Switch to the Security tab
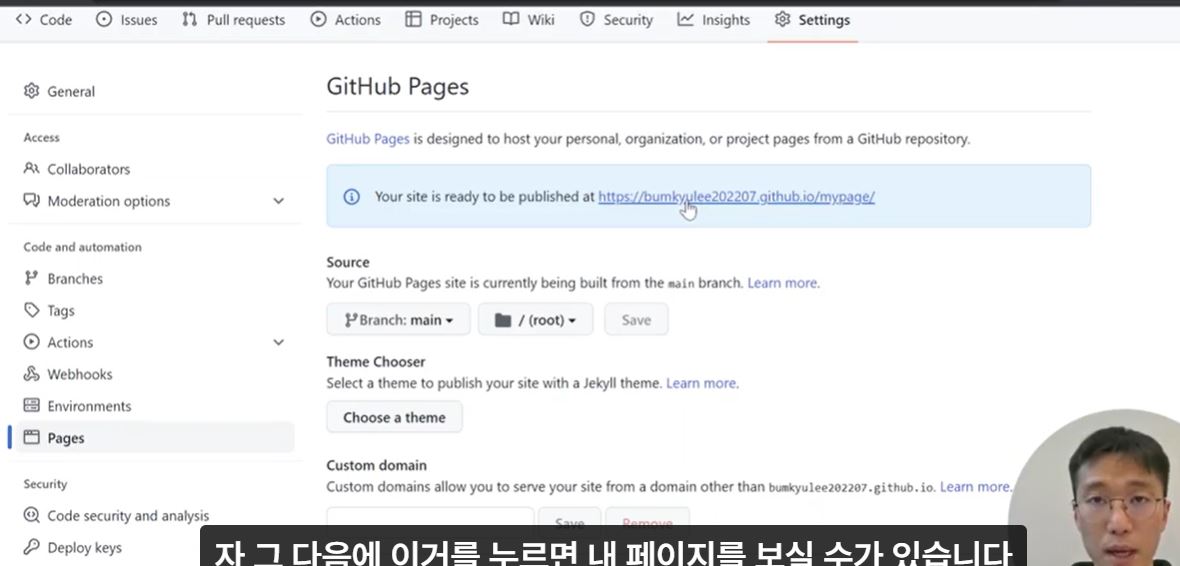Screen dimensions: 1180x566 616,20
